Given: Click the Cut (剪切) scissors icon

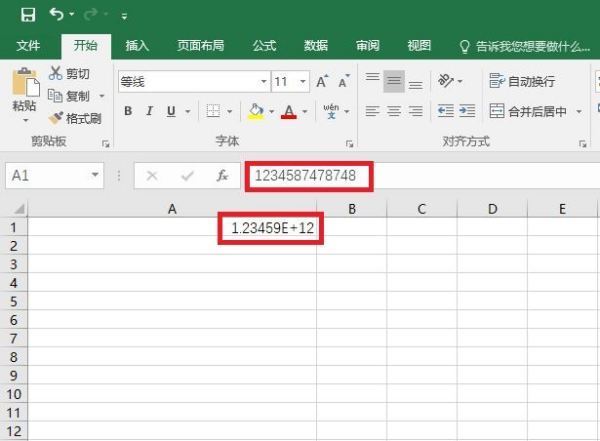Looking at the screenshot, I should tap(55, 74).
